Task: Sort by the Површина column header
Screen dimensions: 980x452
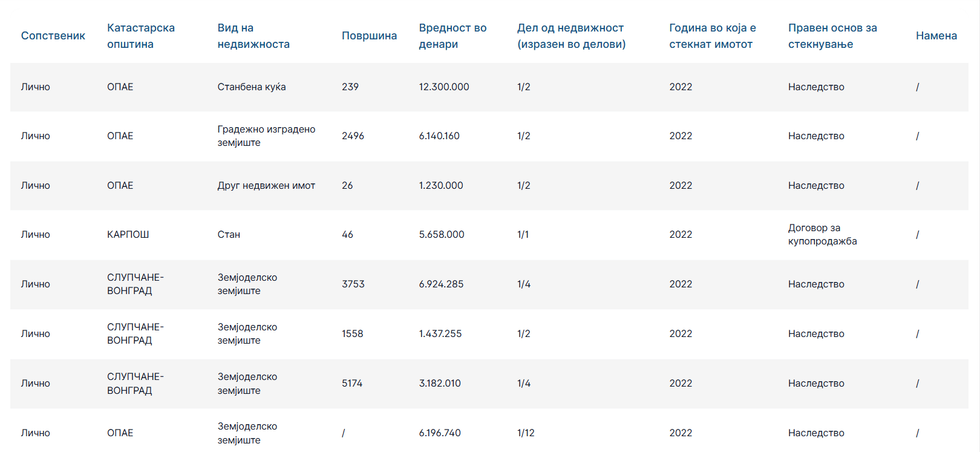Action: point(369,36)
